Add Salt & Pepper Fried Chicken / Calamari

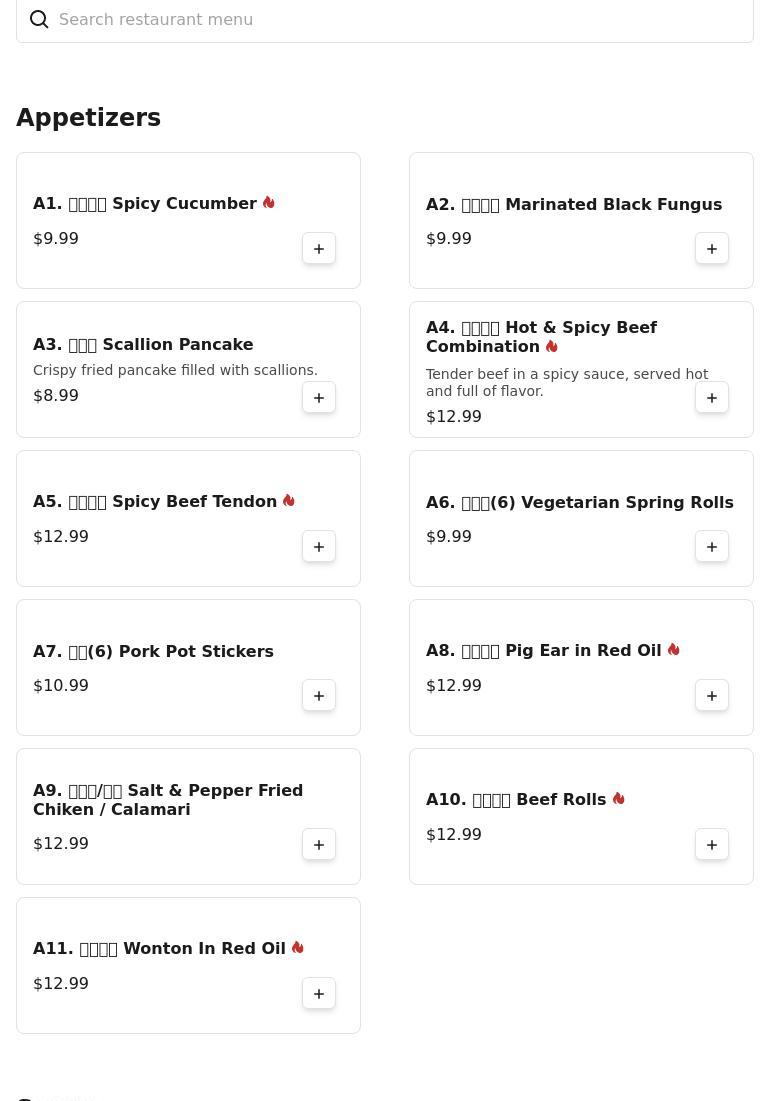point(319,845)
